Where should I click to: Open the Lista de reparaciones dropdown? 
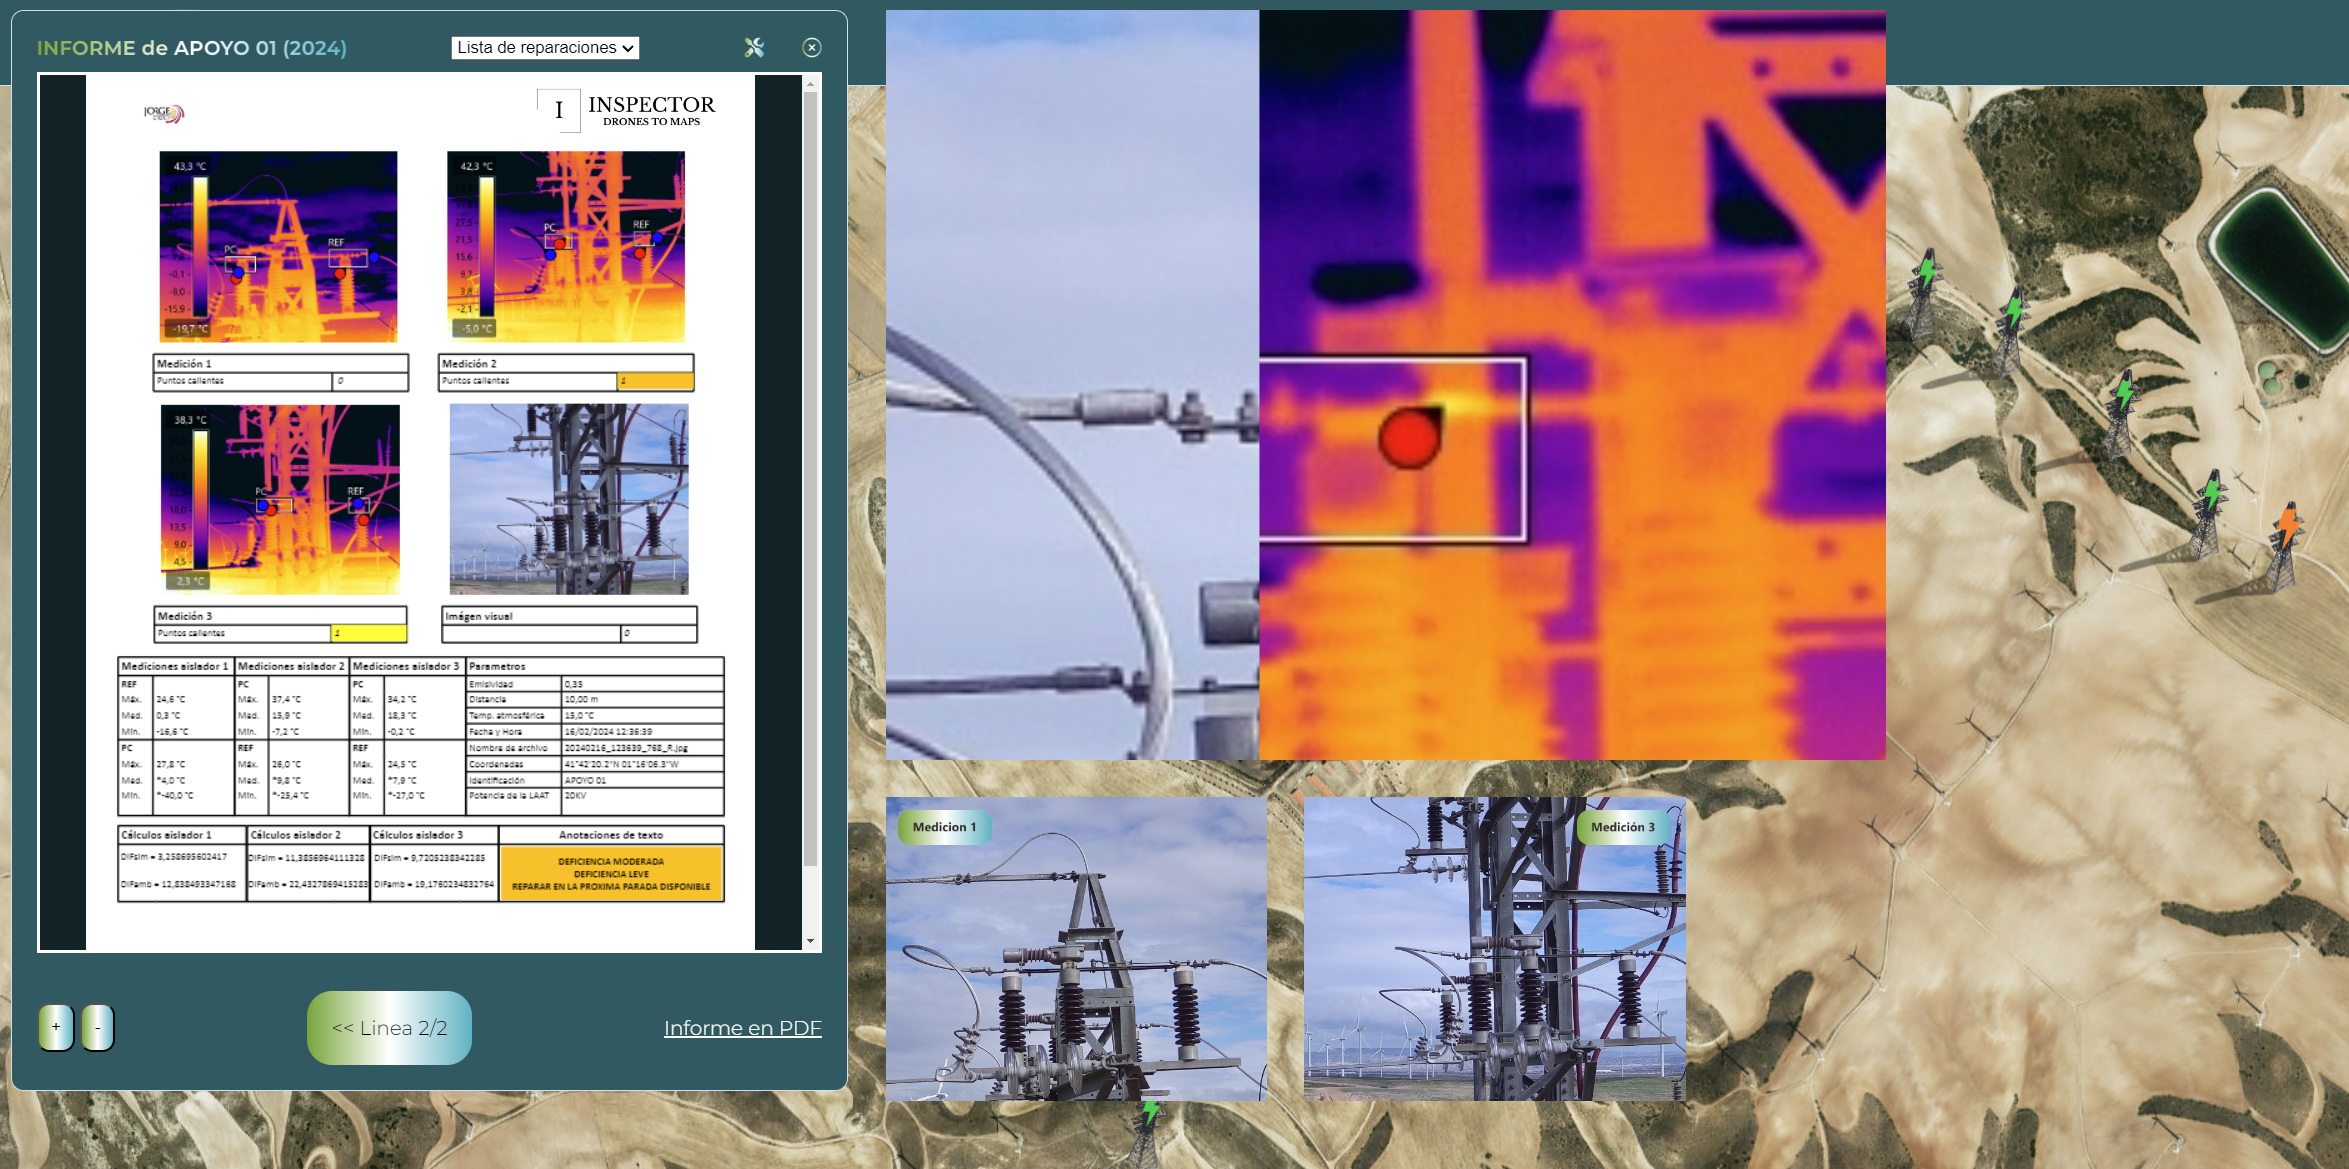tap(545, 47)
